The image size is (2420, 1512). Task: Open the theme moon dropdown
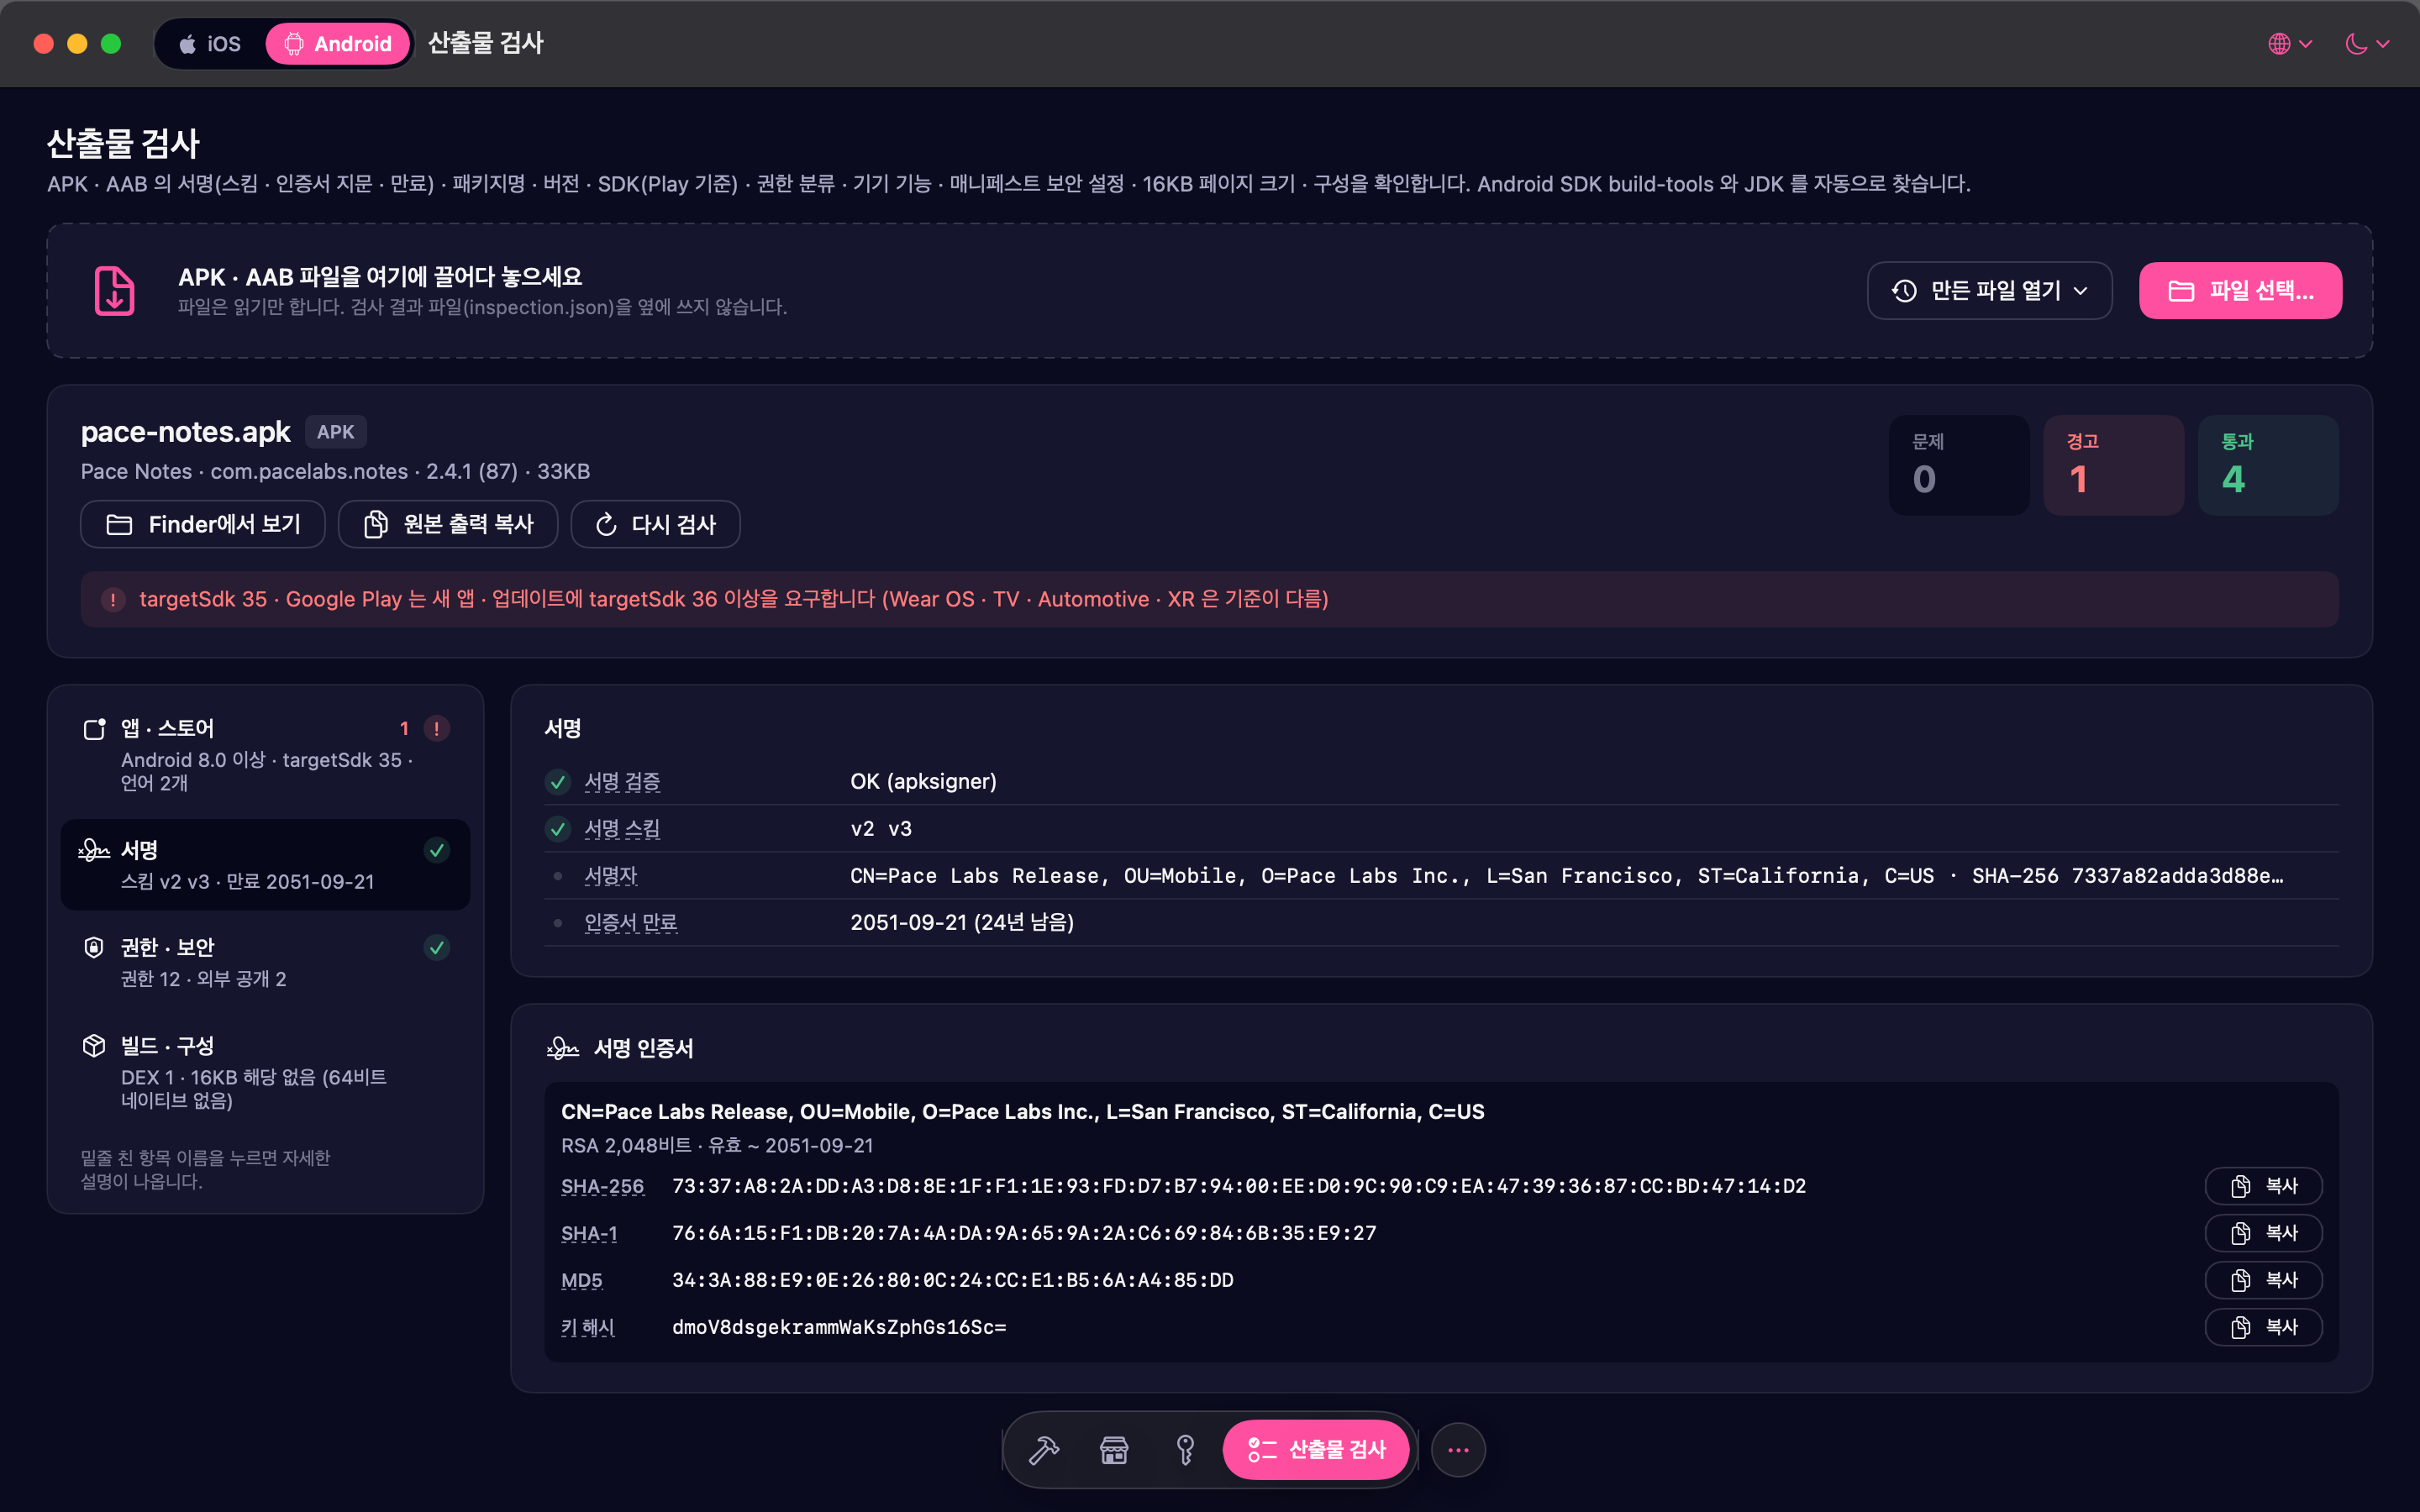[2367, 44]
